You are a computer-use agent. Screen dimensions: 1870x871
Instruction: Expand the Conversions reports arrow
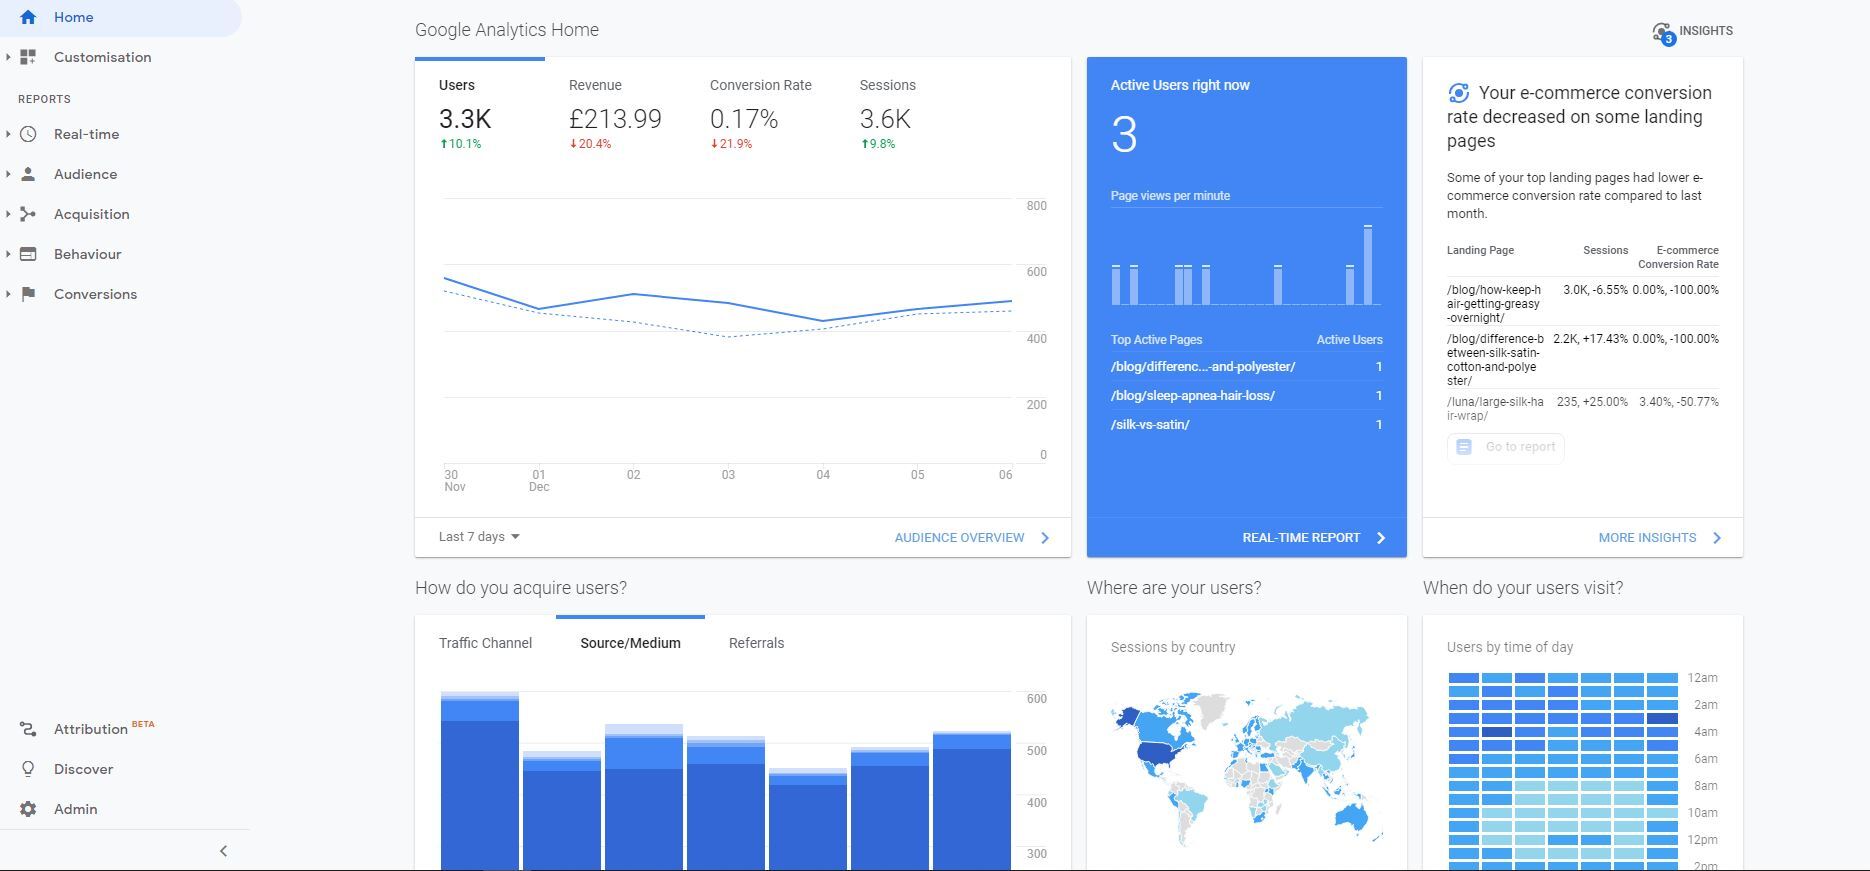tap(8, 294)
